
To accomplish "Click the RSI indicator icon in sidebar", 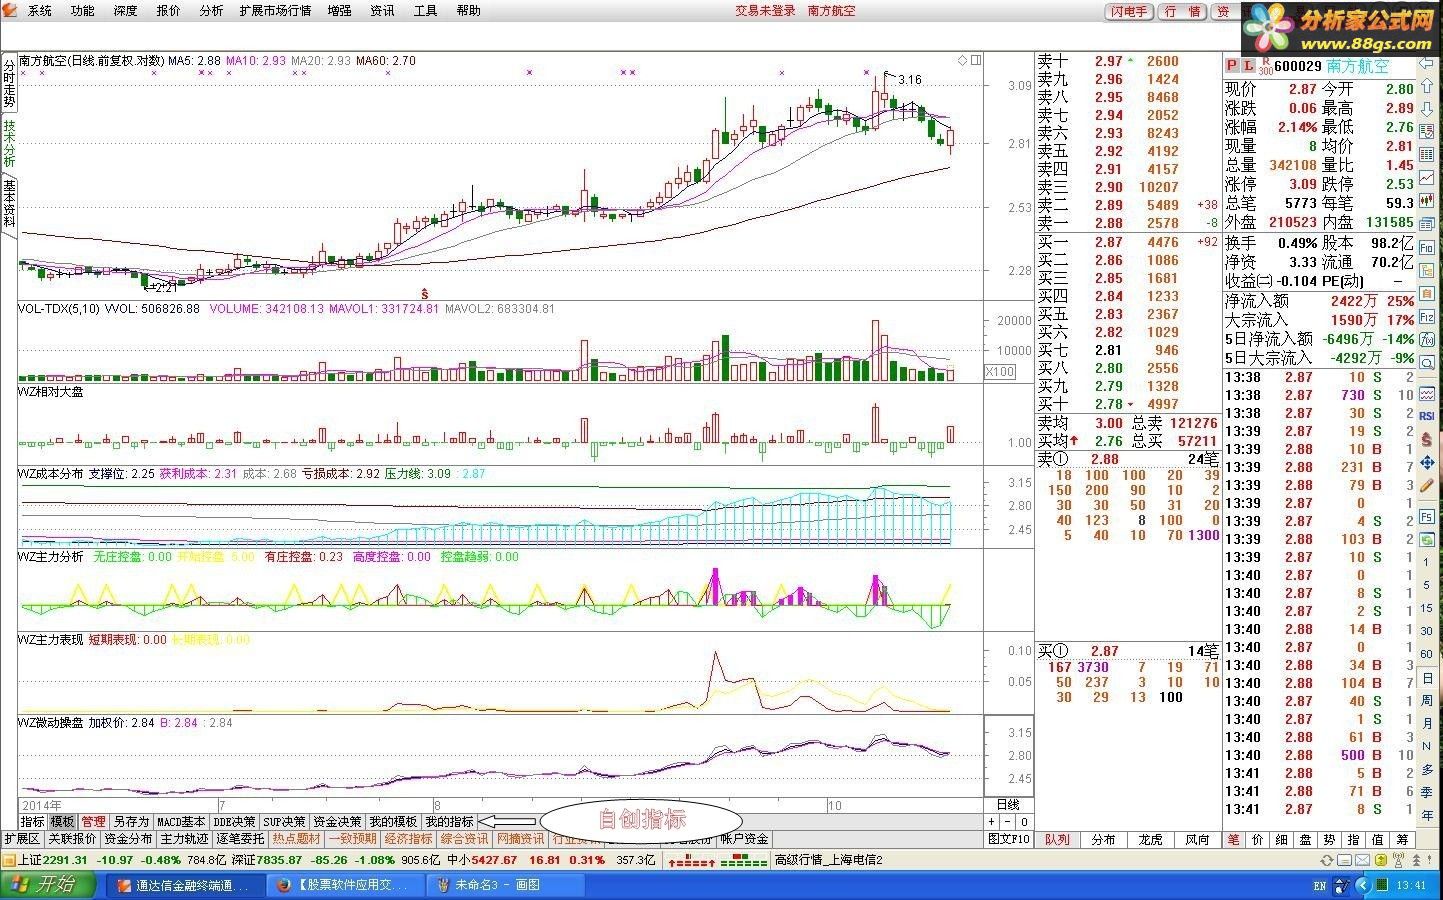I will coord(1426,415).
